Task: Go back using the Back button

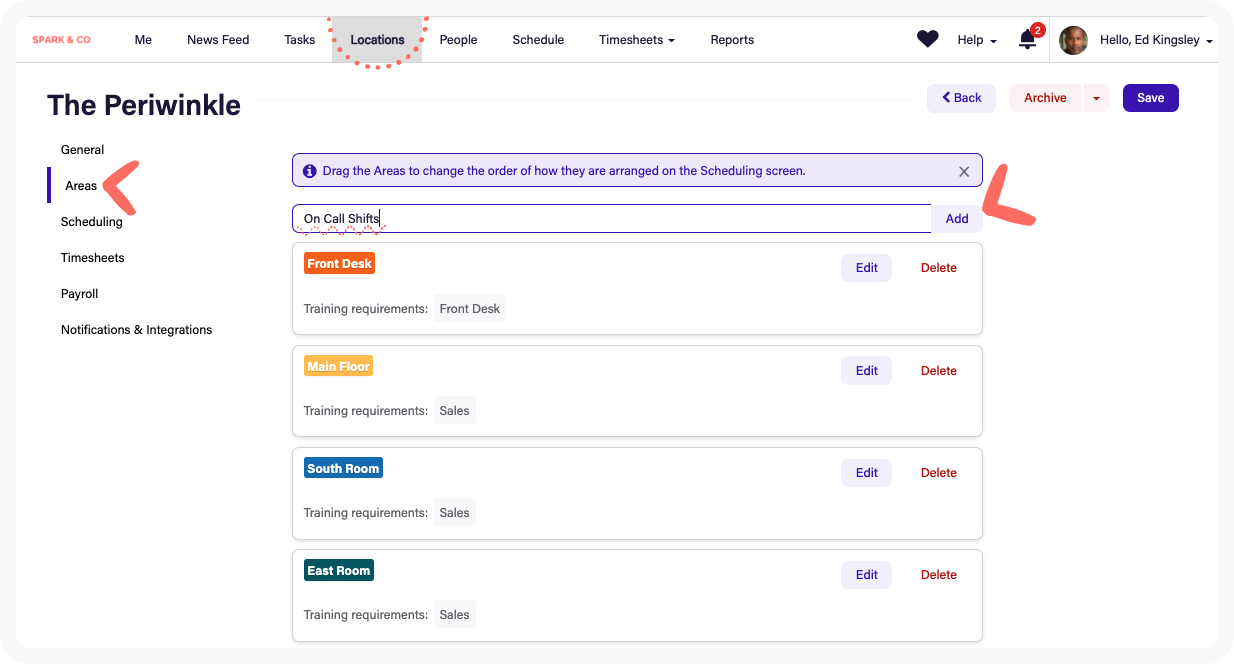Action: pos(961,98)
